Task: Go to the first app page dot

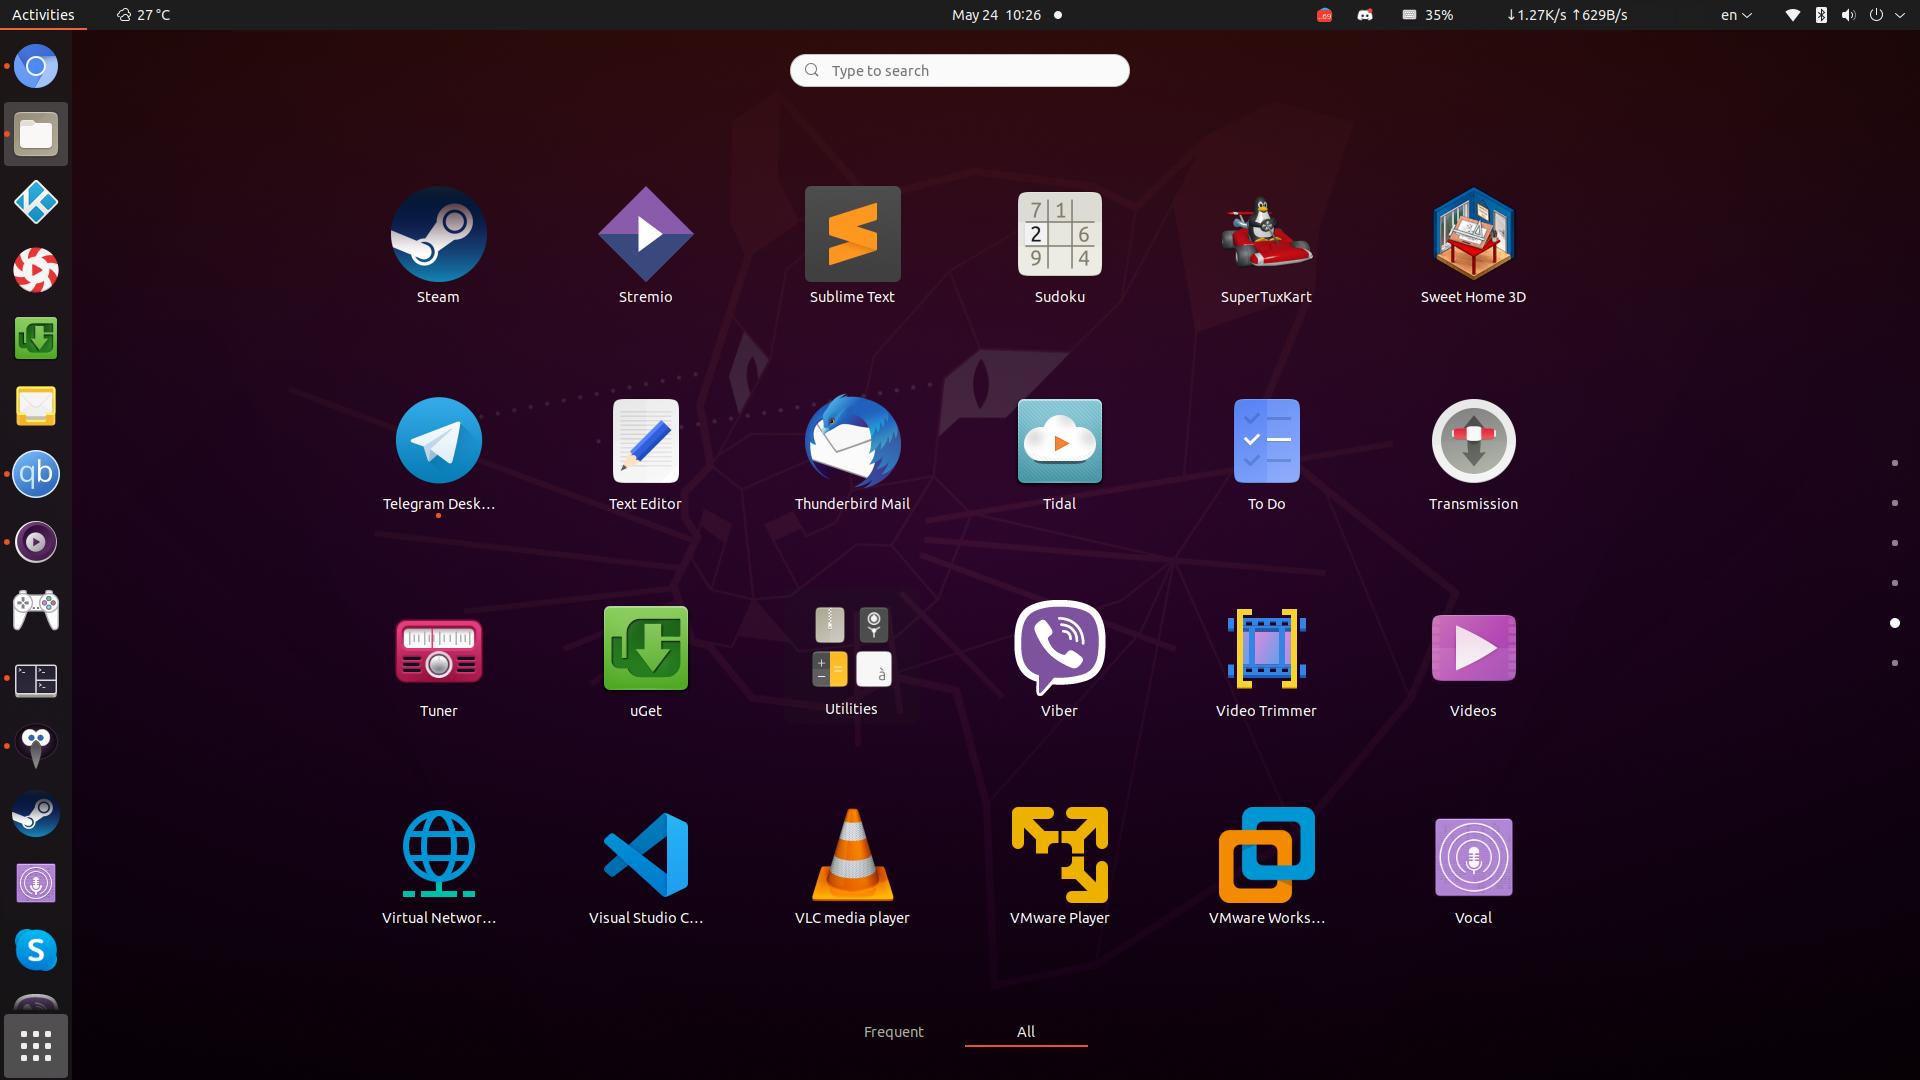Action: [x=1895, y=463]
